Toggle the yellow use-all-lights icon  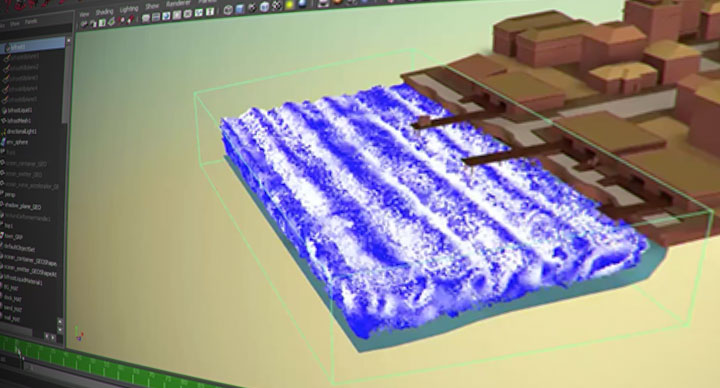289,5
